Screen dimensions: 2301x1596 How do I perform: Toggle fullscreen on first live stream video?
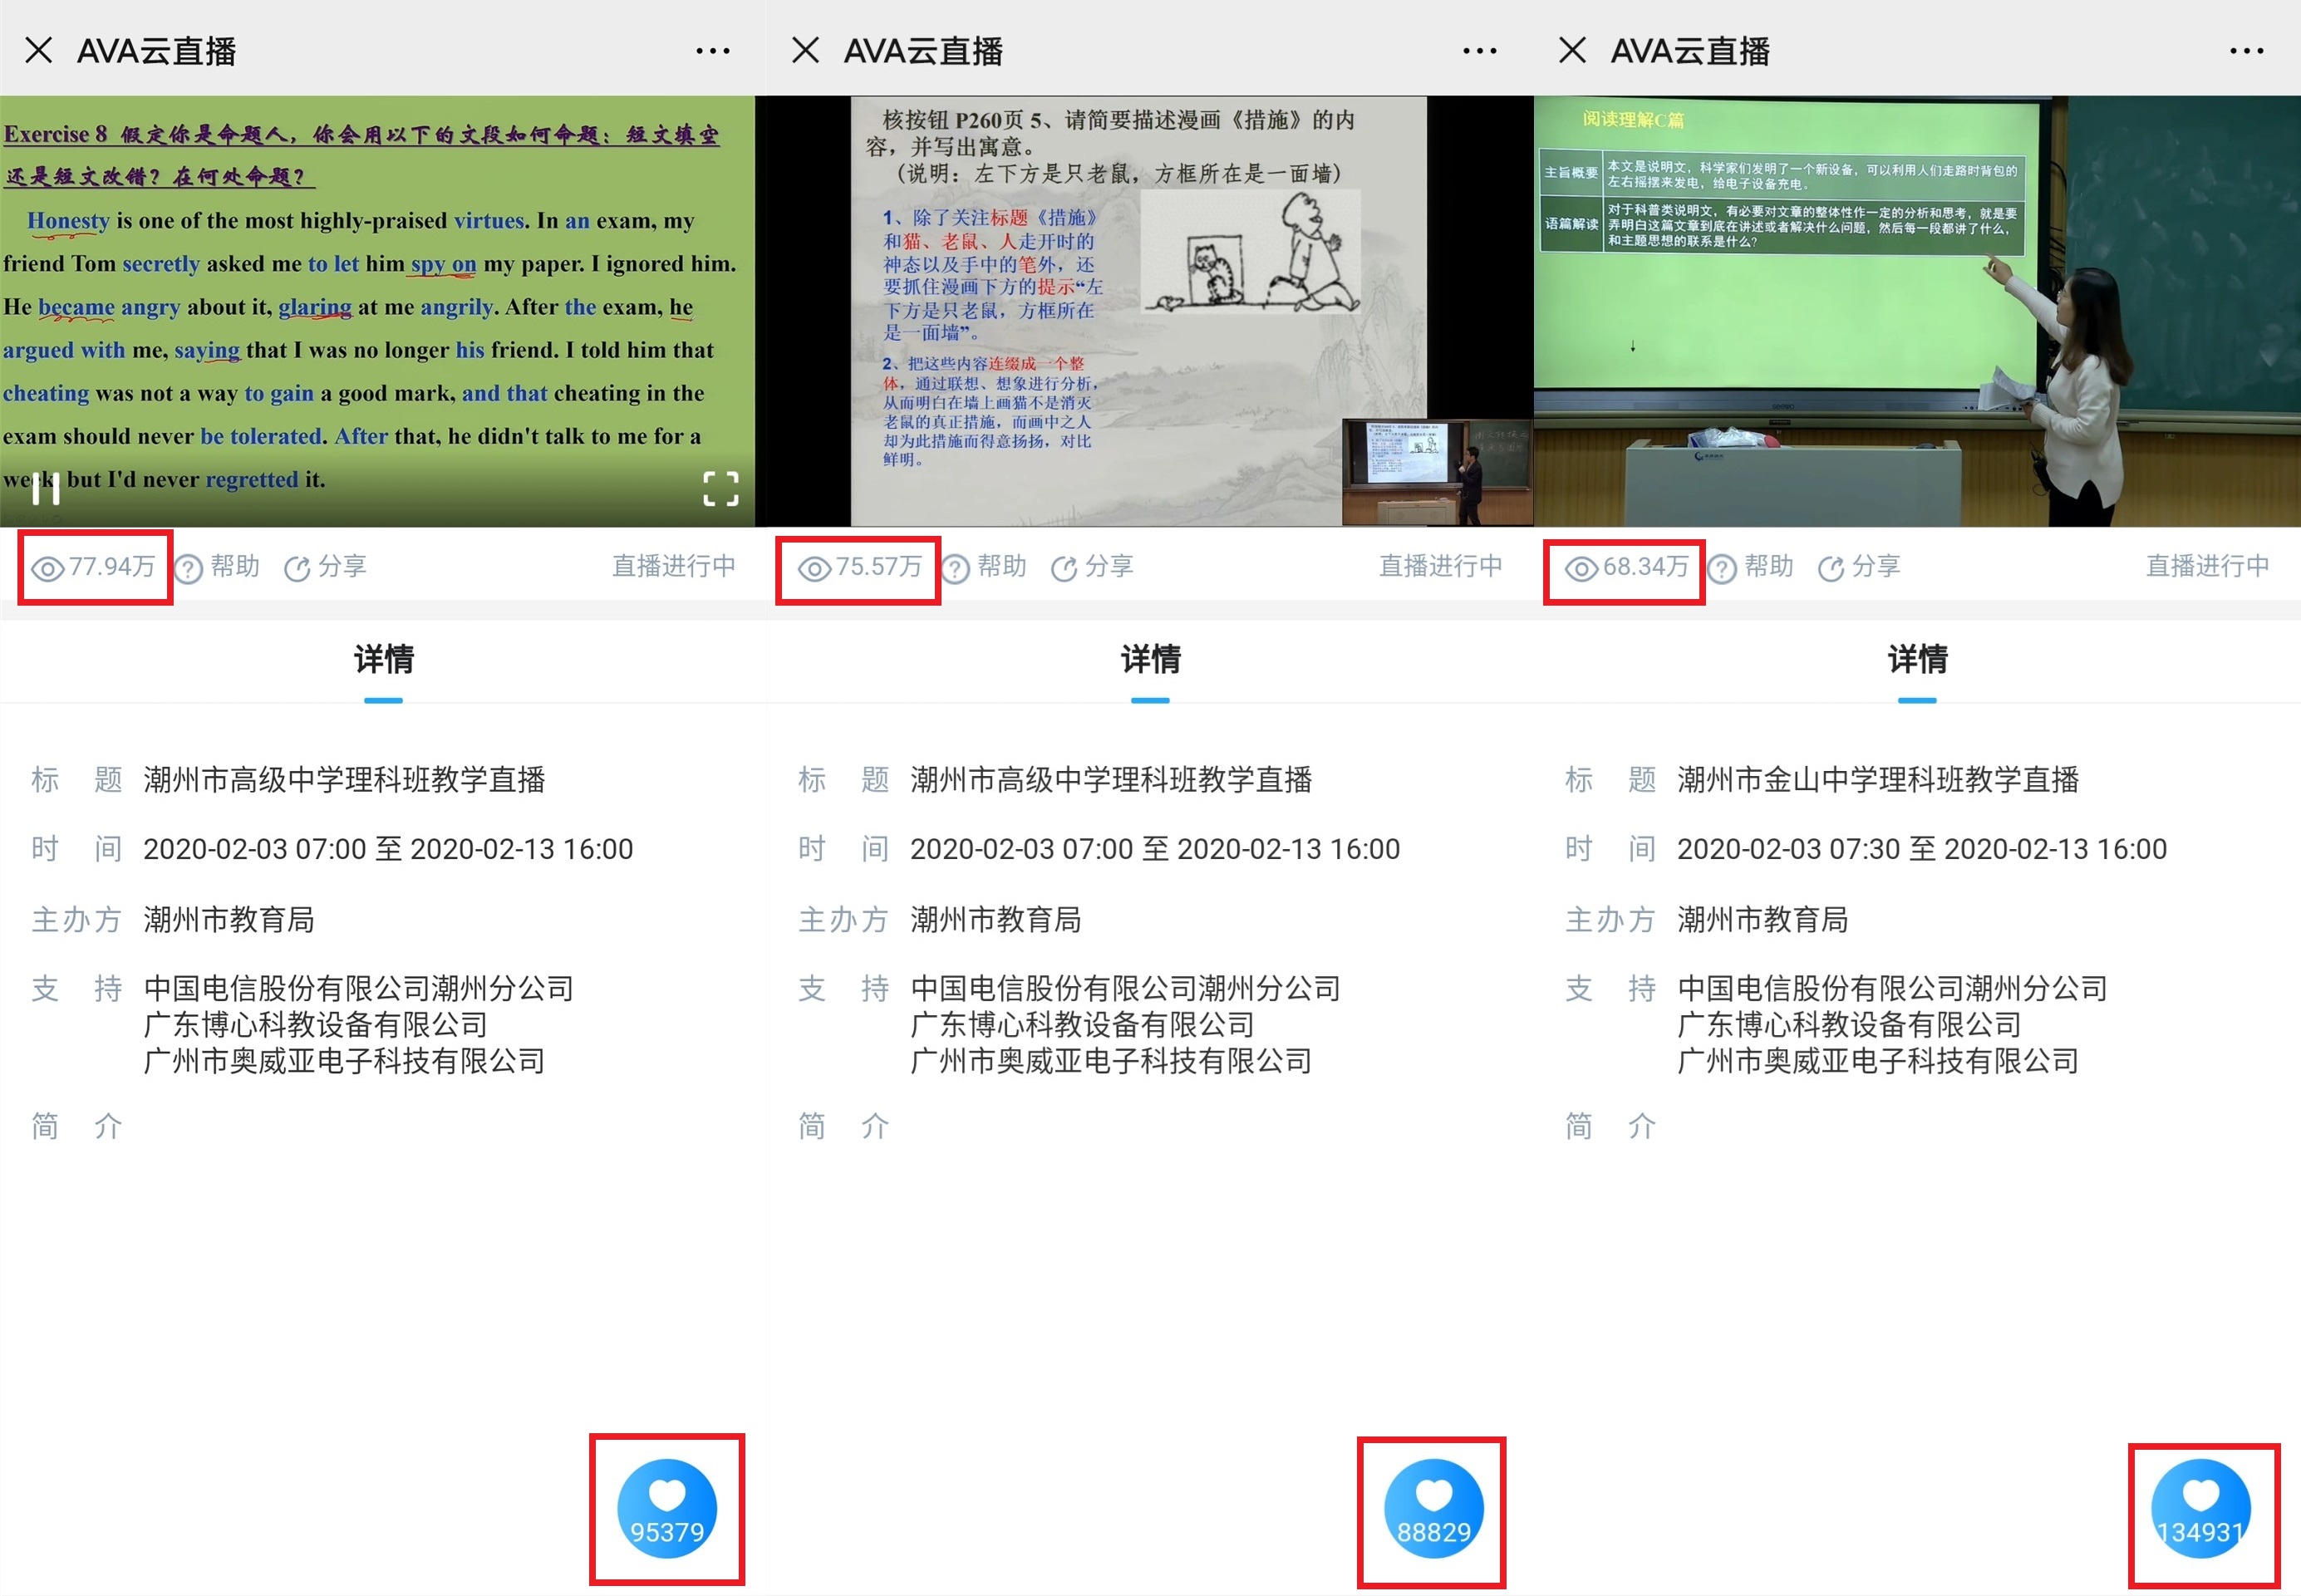(720, 489)
